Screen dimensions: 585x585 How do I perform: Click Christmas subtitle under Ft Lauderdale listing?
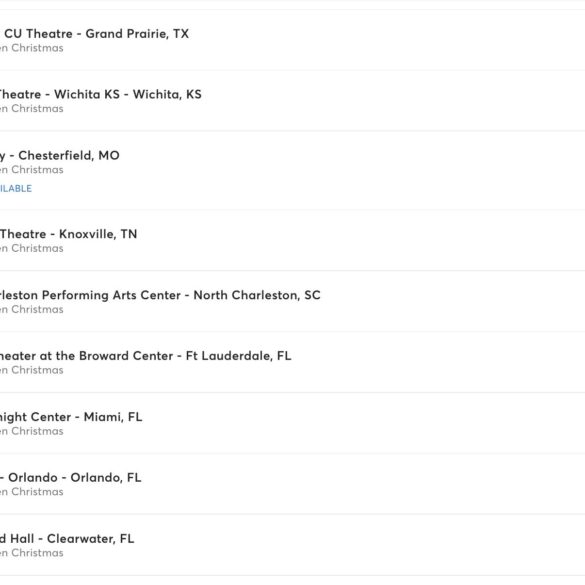coord(32,370)
